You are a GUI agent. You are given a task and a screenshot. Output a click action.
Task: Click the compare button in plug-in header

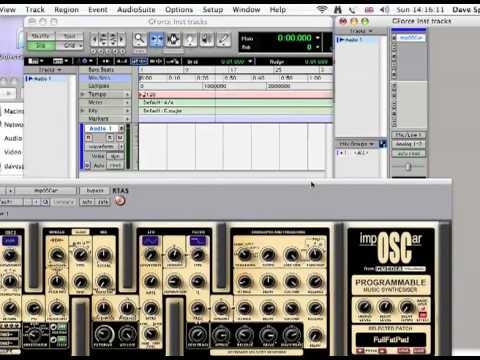(x=63, y=202)
